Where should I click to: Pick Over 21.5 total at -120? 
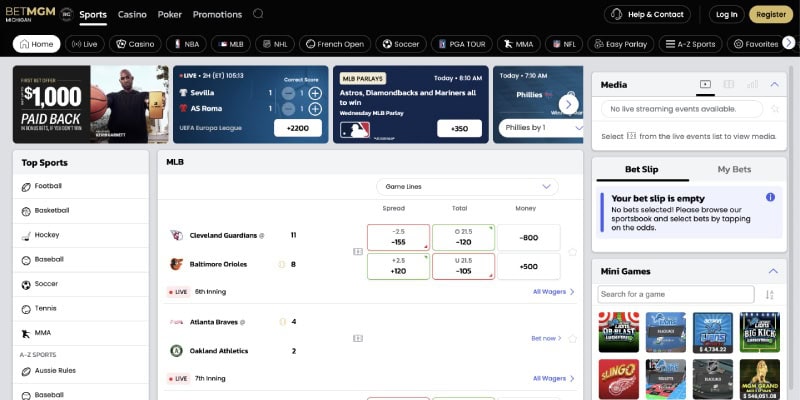click(x=463, y=237)
